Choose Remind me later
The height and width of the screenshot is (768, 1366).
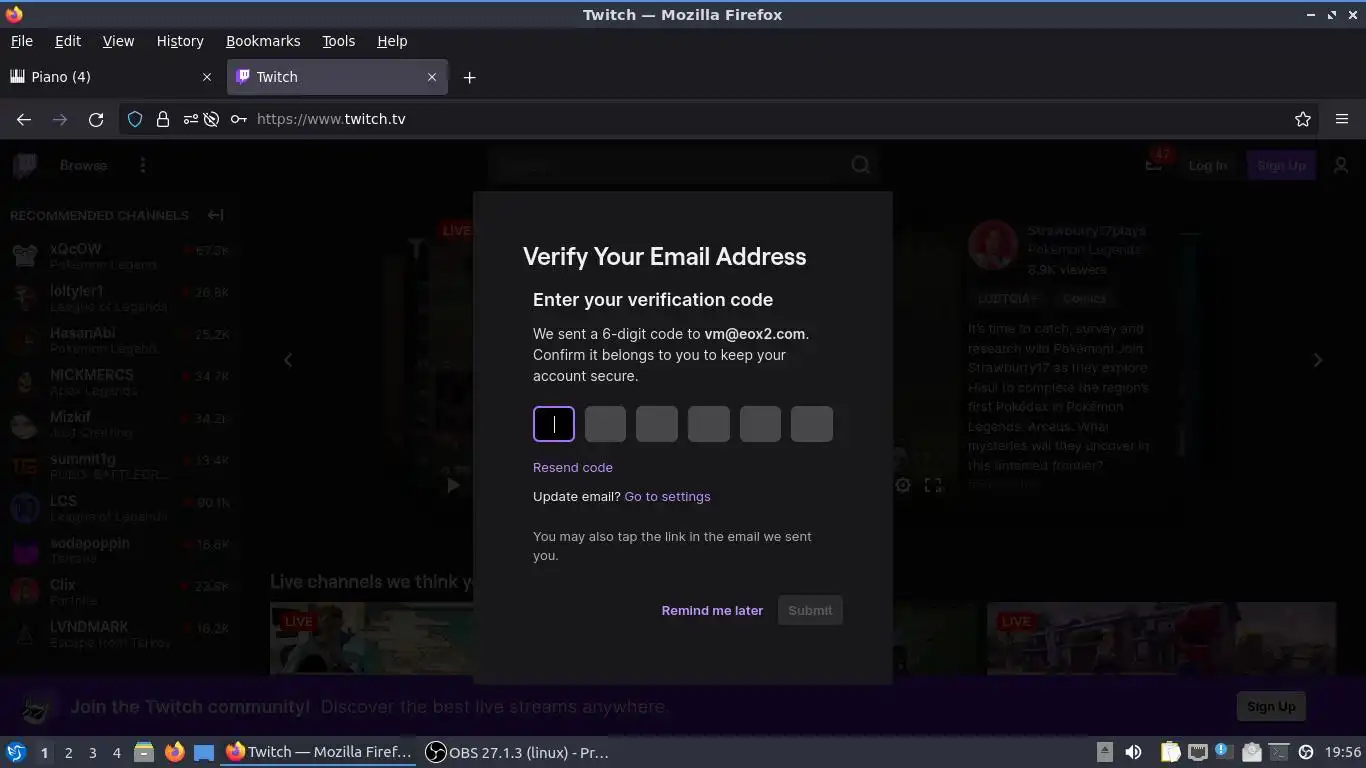[712, 610]
